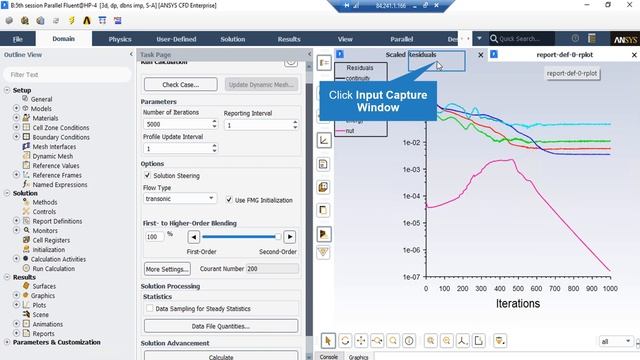The width and height of the screenshot is (640, 360).
Task: Activate the rotate view tool
Action: coord(345,340)
